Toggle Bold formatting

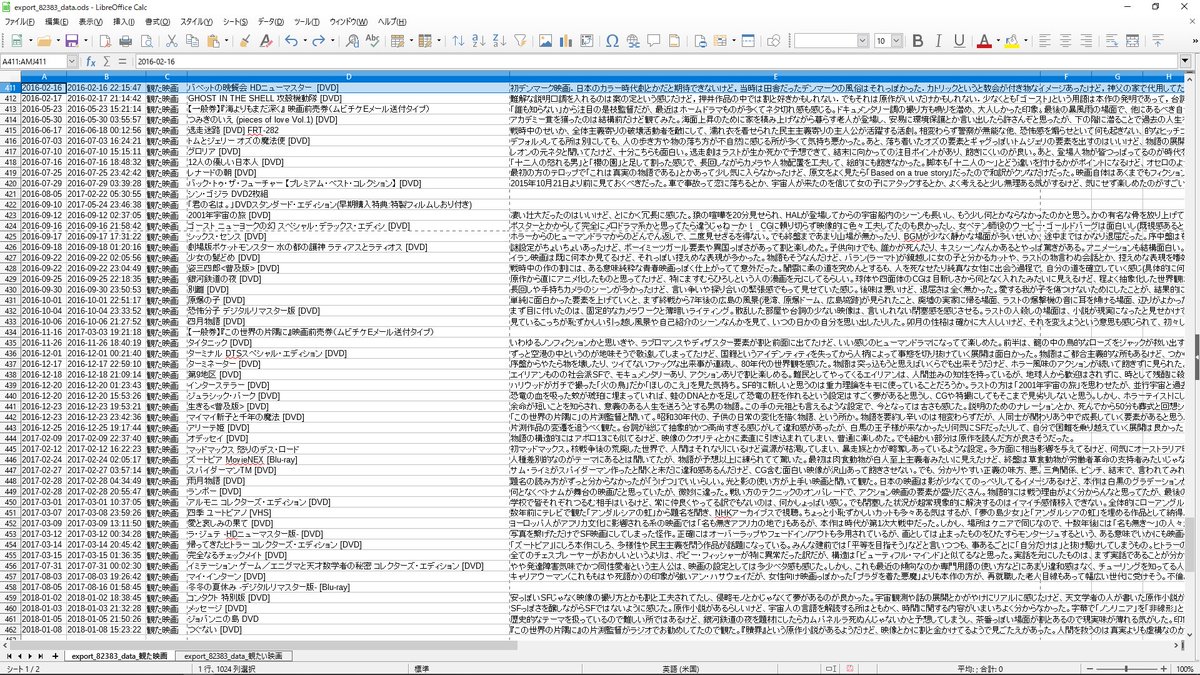coord(917,41)
